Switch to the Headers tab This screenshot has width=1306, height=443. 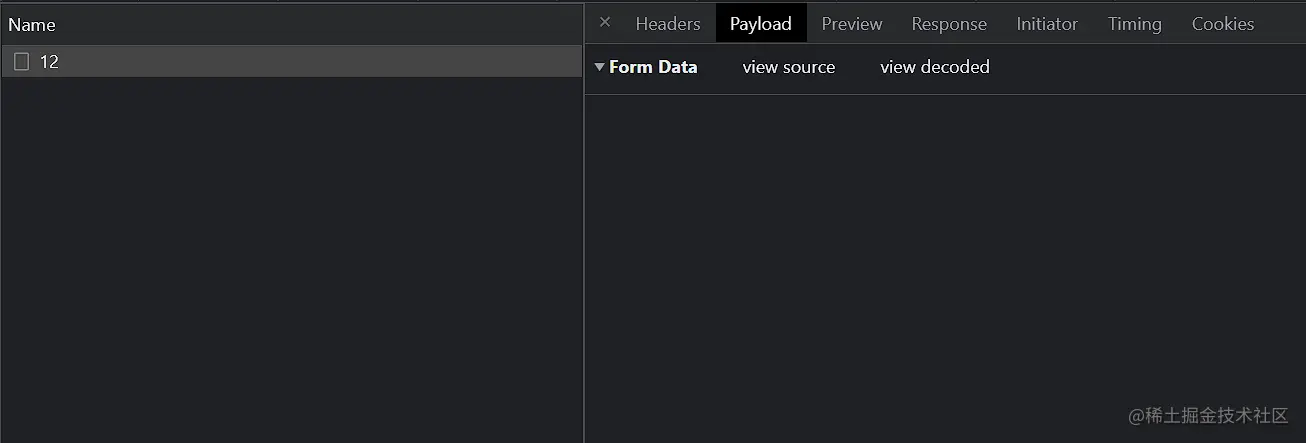click(x=667, y=24)
